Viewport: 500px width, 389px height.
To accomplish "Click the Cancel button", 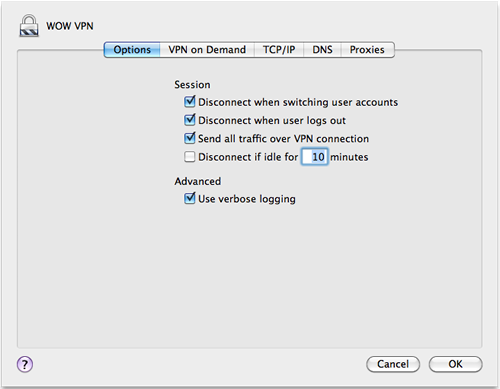I will 393,364.
